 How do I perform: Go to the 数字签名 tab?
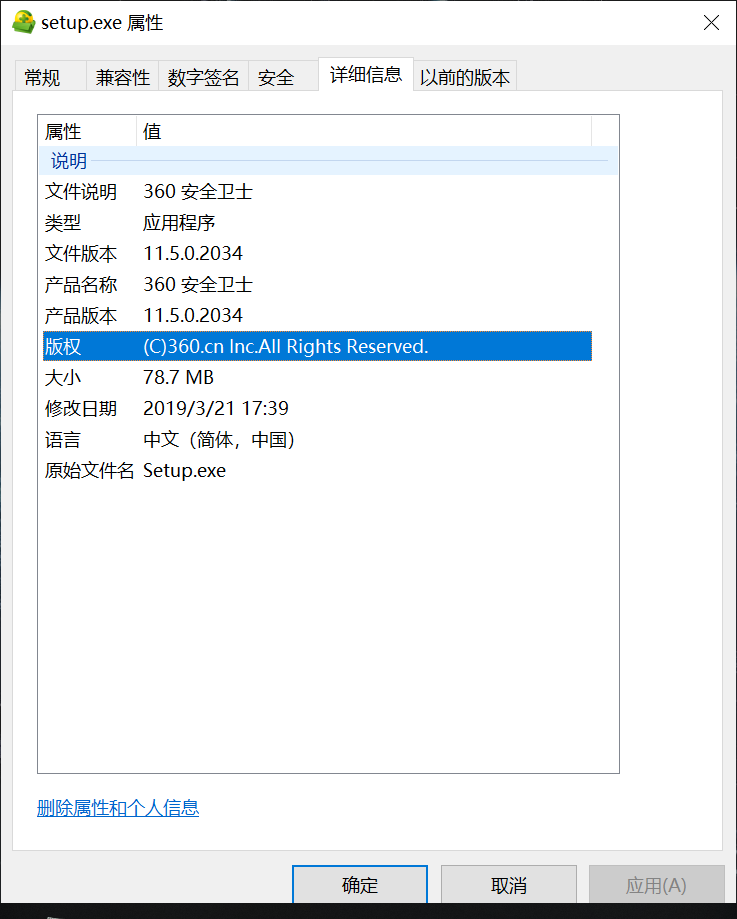[x=203, y=77]
